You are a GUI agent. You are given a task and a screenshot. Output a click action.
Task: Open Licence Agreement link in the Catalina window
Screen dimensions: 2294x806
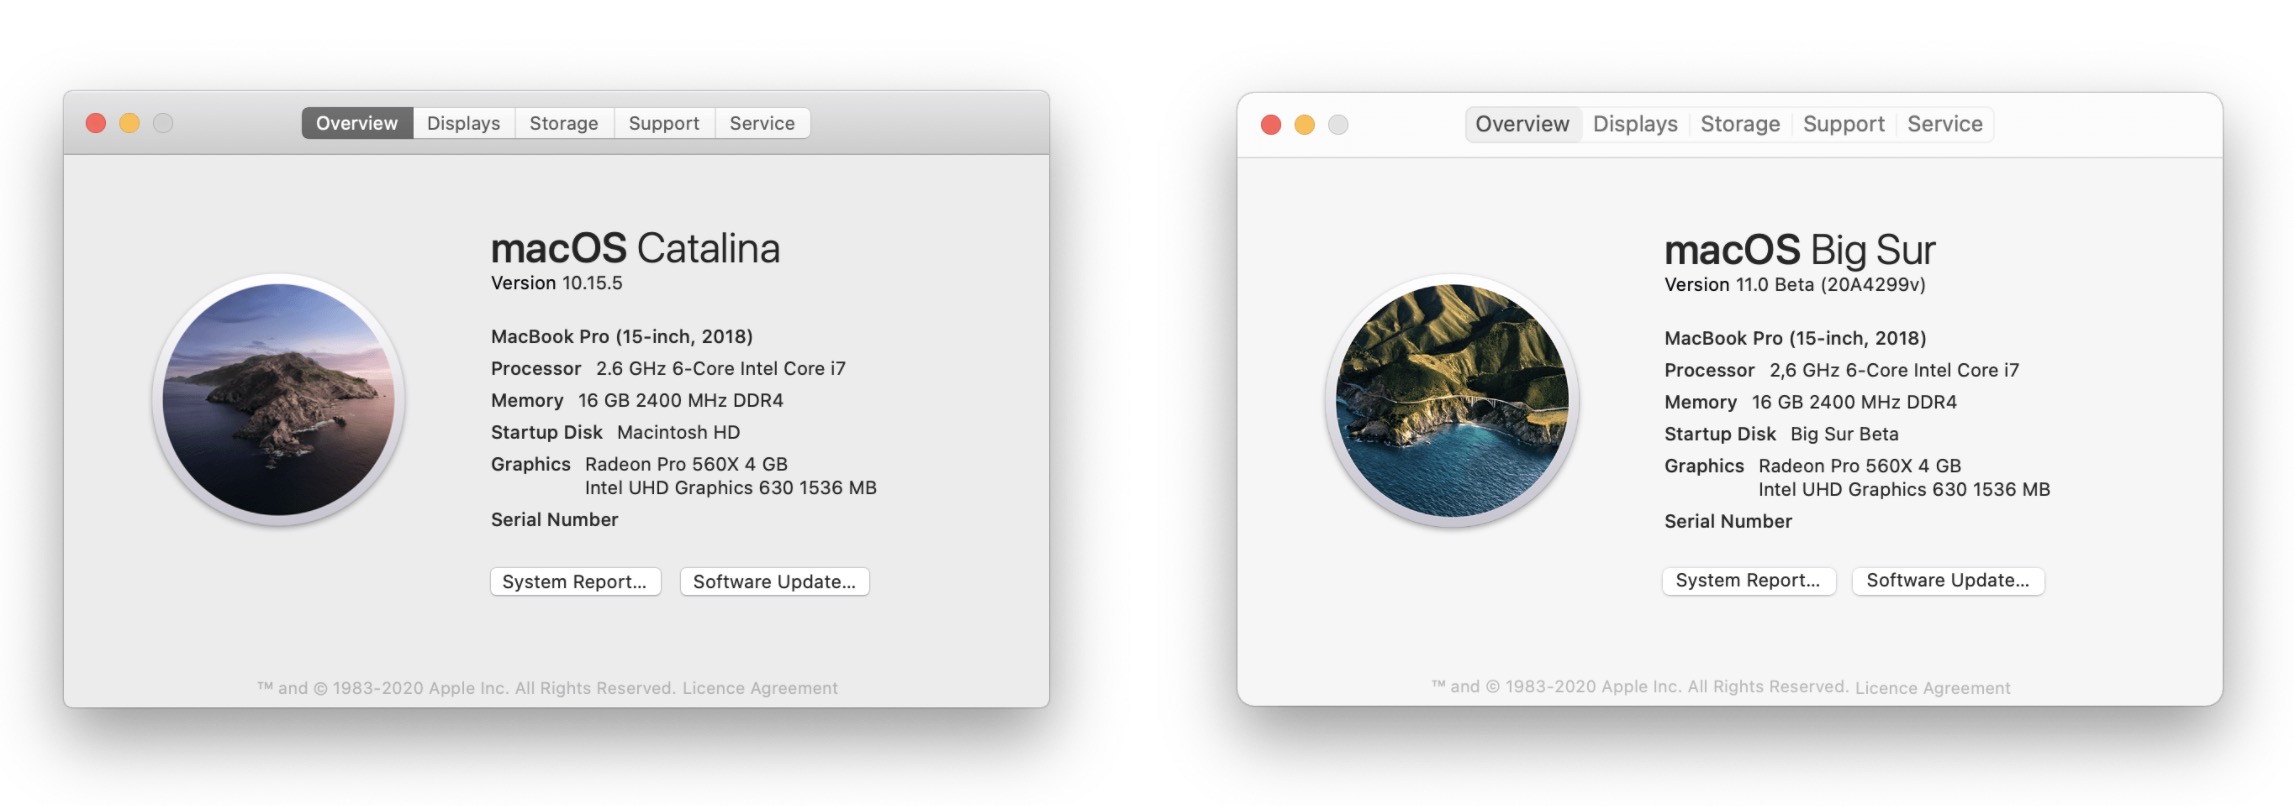[x=760, y=688]
